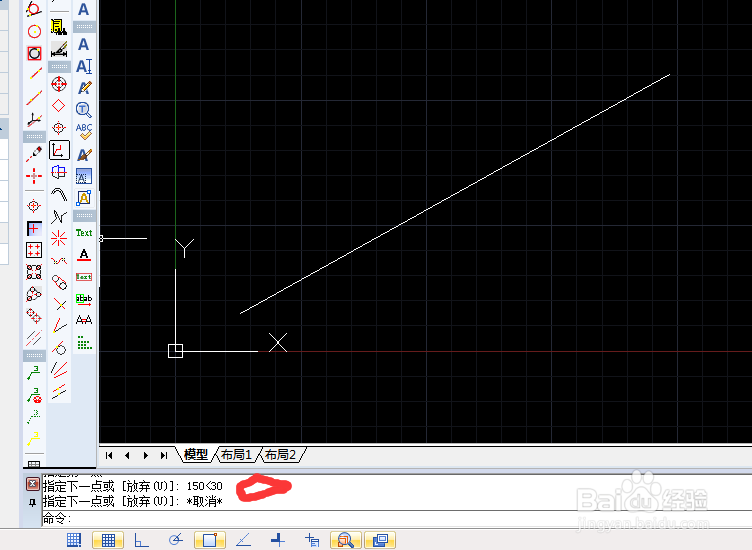This screenshot has width=752, height=550.
Task: Go to next layout tab arrow
Action: point(145,455)
